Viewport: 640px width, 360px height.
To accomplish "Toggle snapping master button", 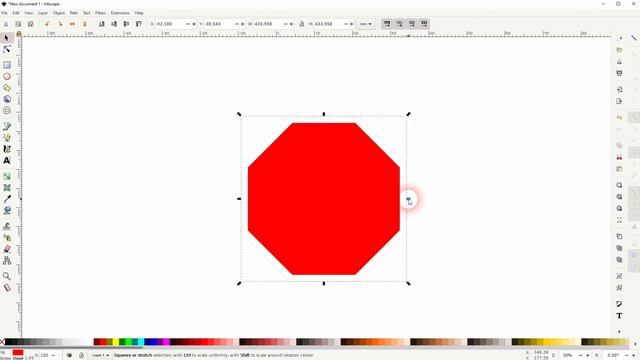I will pyautogui.click(x=634, y=38).
